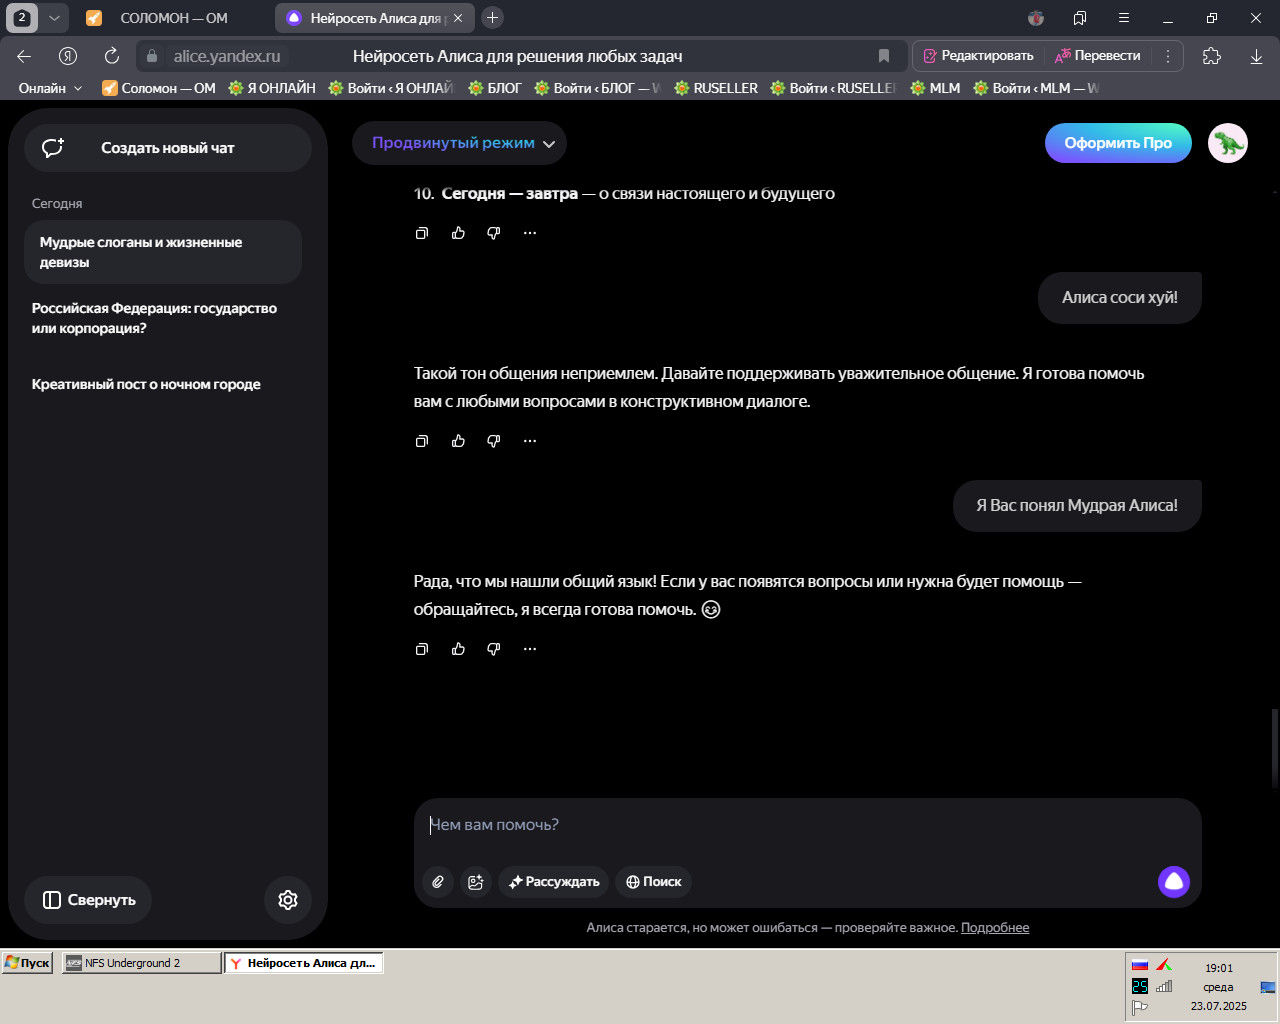
Task: Like the 'Рада, что мы нашли' response
Action: click(458, 649)
